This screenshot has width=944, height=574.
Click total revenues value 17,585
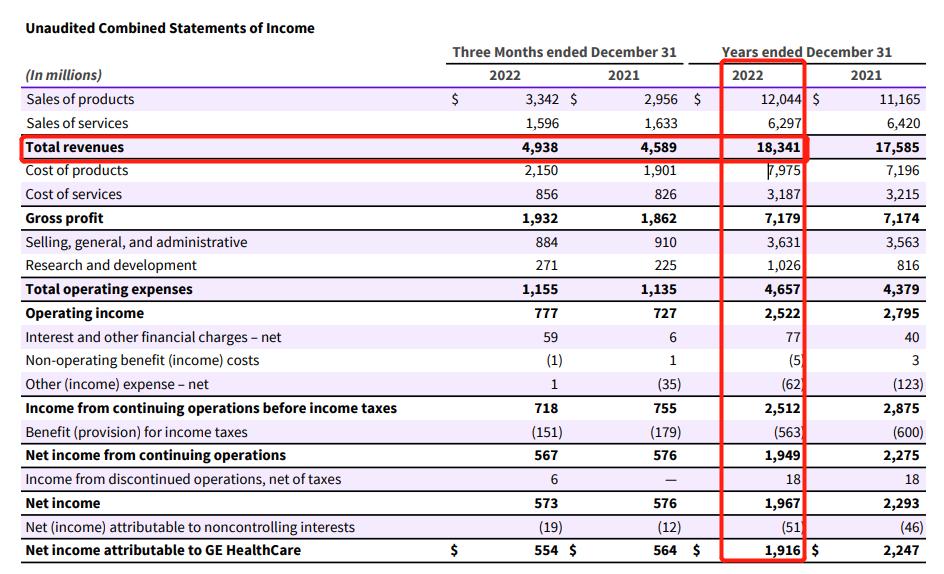[x=898, y=148]
